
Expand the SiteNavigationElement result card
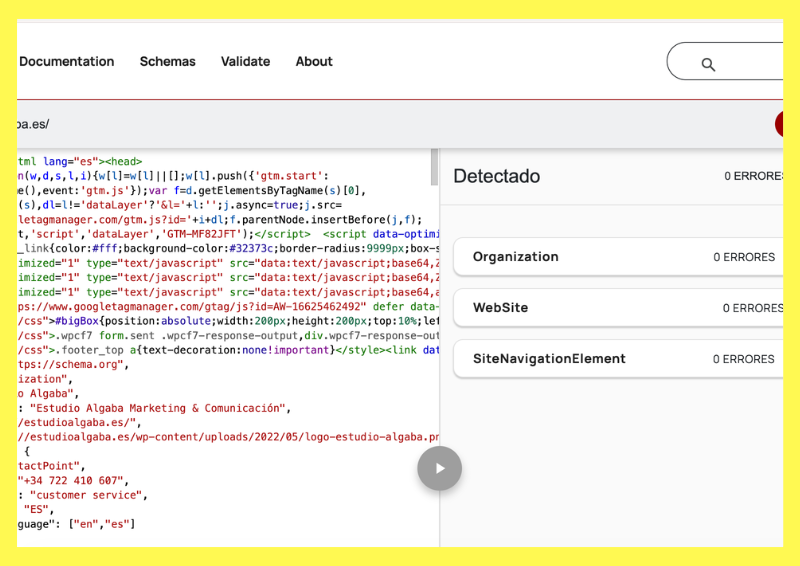pos(618,359)
